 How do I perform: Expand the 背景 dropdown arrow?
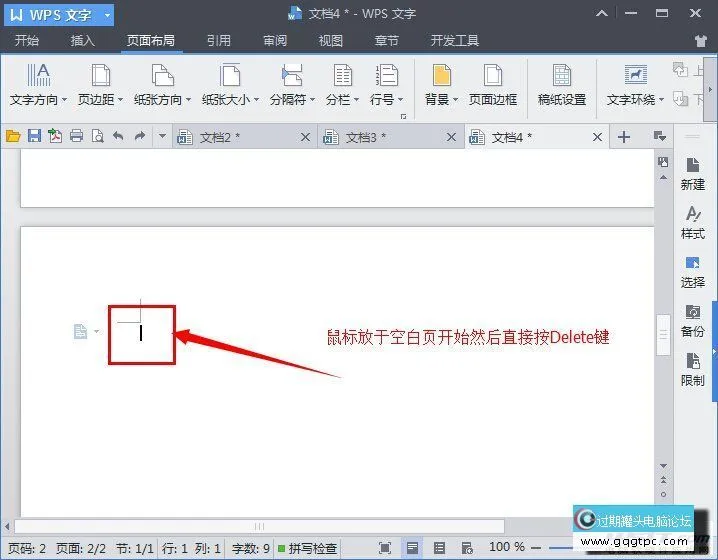(455, 99)
